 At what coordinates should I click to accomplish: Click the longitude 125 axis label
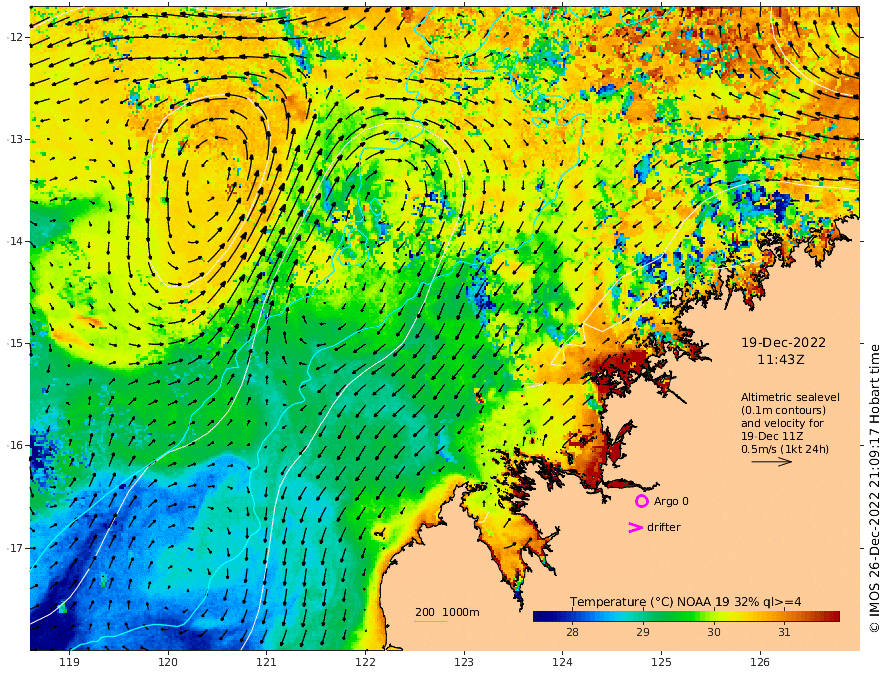pyautogui.click(x=662, y=663)
